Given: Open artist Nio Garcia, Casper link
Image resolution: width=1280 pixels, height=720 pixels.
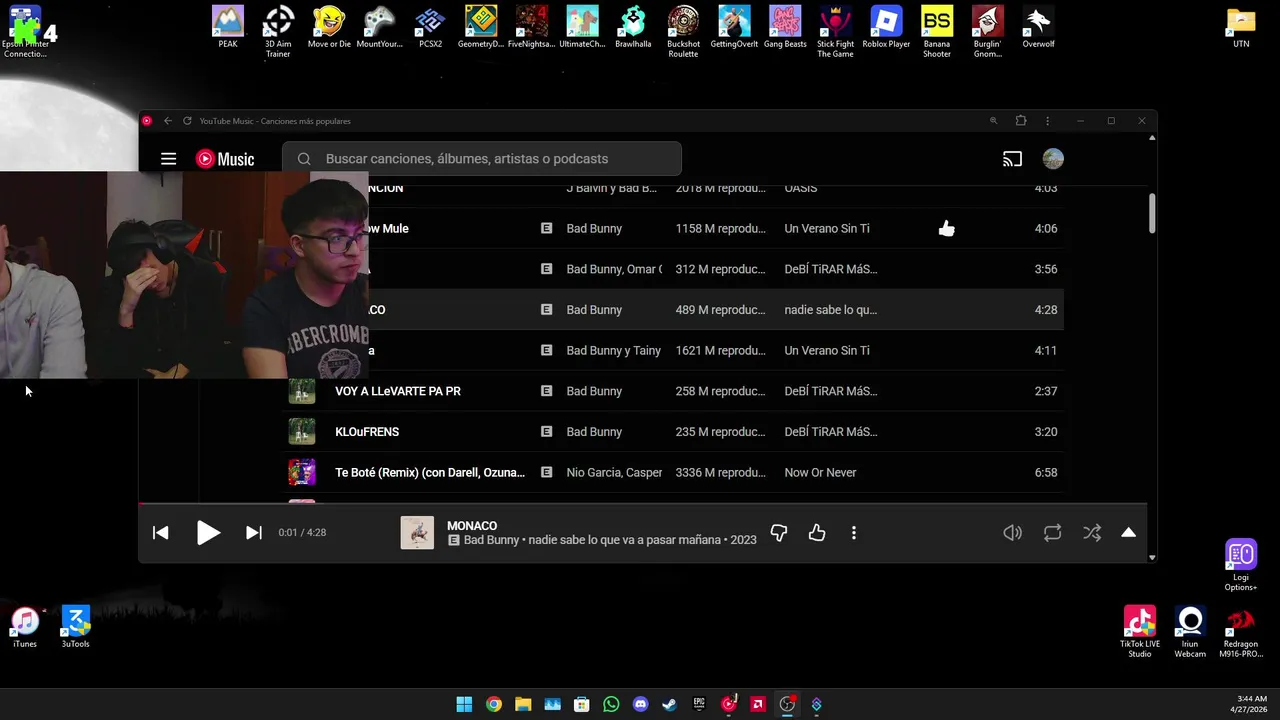Looking at the screenshot, I should [614, 473].
